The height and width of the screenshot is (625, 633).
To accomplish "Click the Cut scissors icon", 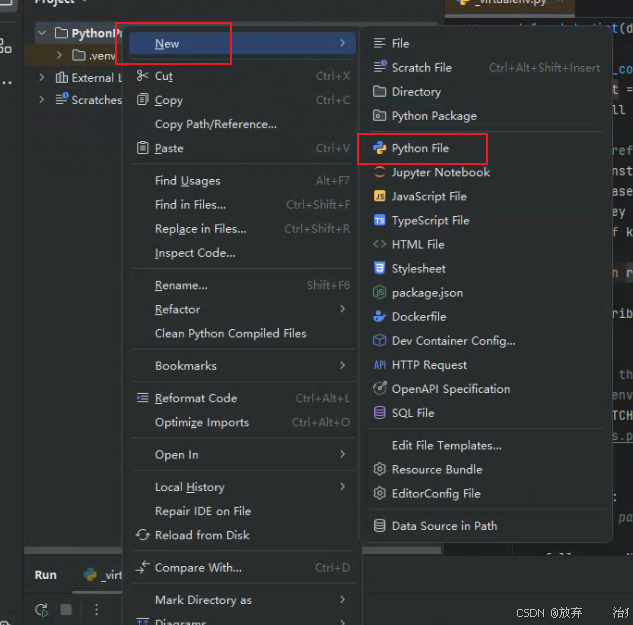I will tap(142, 76).
